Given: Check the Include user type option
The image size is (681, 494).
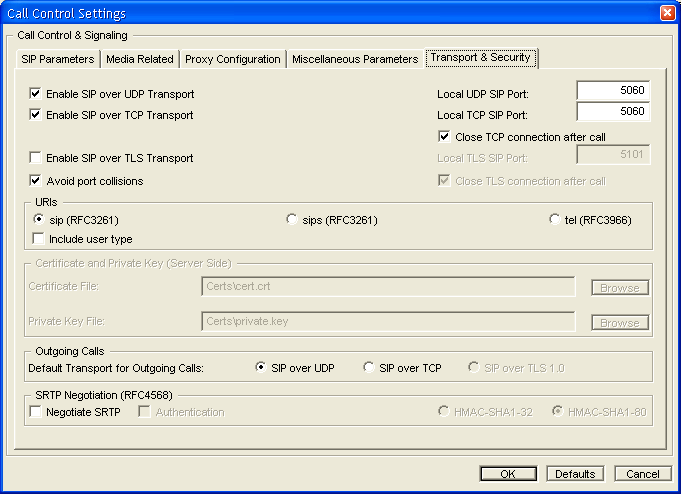Looking at the screenshot, I should [39, 239].
